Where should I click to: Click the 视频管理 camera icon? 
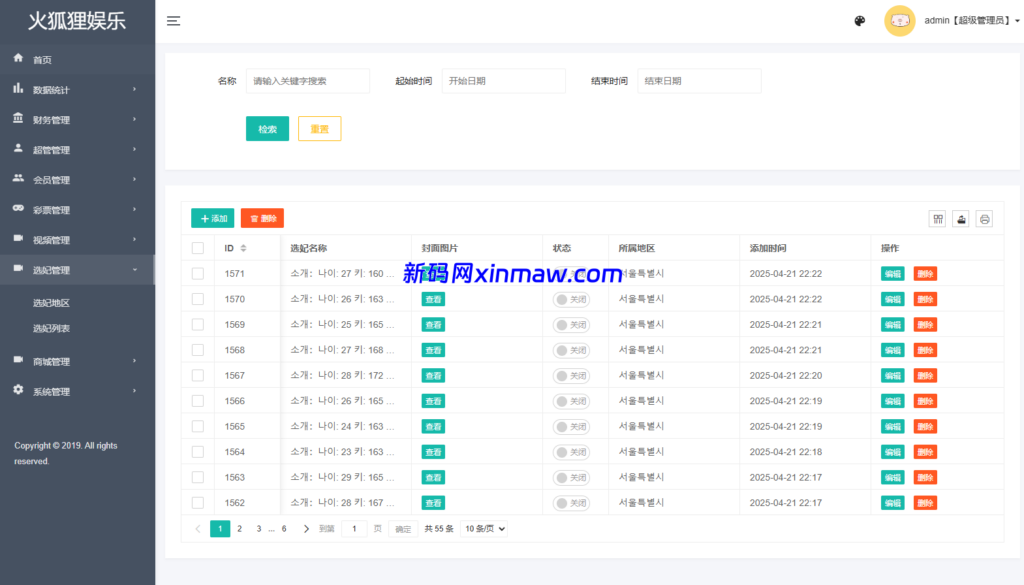coord(18,238)
